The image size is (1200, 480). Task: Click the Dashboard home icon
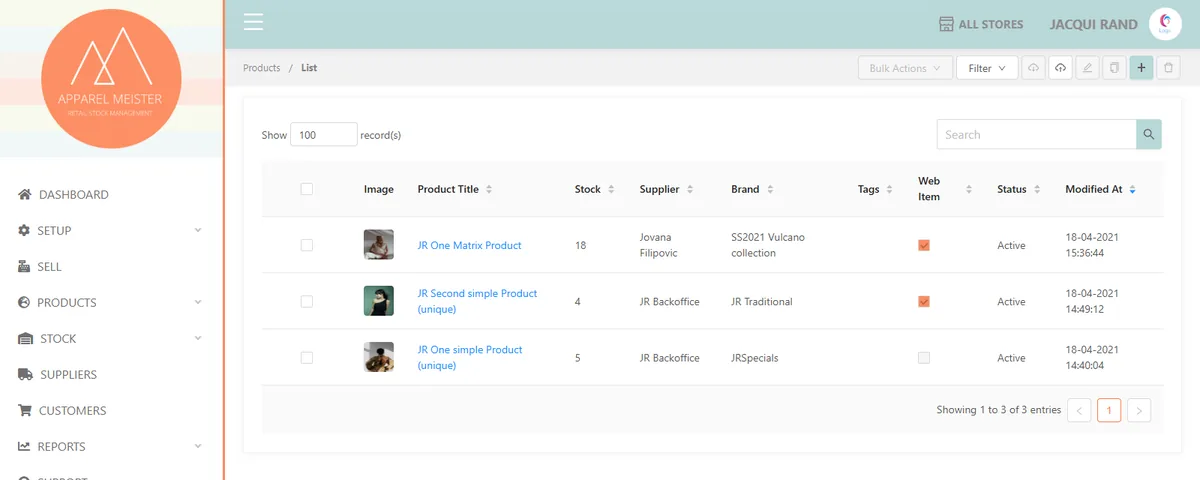(25, 194)
